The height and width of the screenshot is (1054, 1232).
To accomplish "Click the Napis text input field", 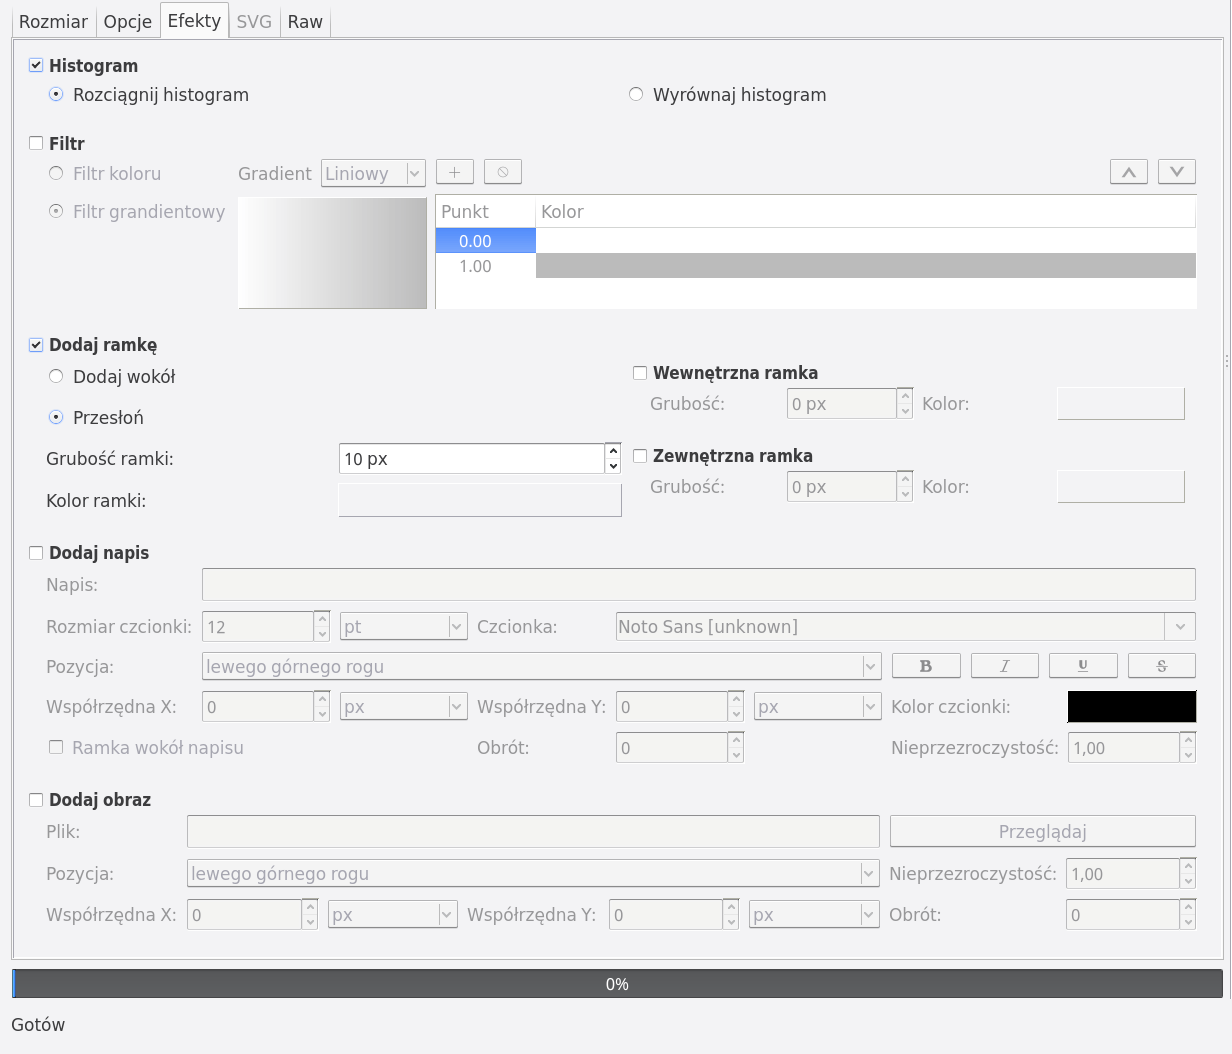I will click(699, 585).
